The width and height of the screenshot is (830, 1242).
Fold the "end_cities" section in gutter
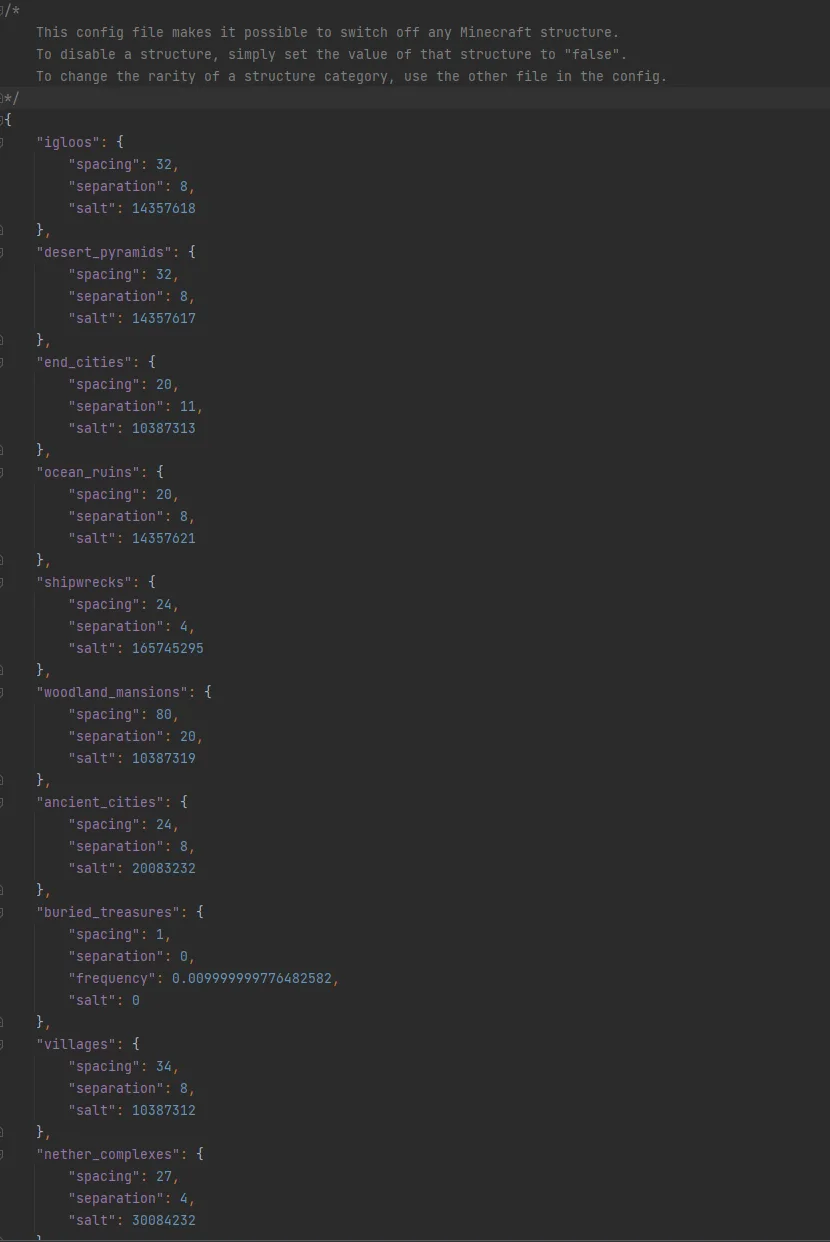[x=1, y=362]
